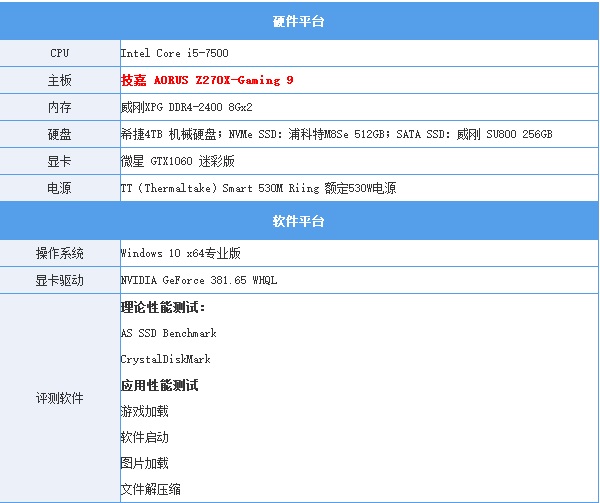Image resolution: width=600 pixels, height=503 pixels.
Task: Select the 显卡驱动 row label
Action: click(59, 280)
